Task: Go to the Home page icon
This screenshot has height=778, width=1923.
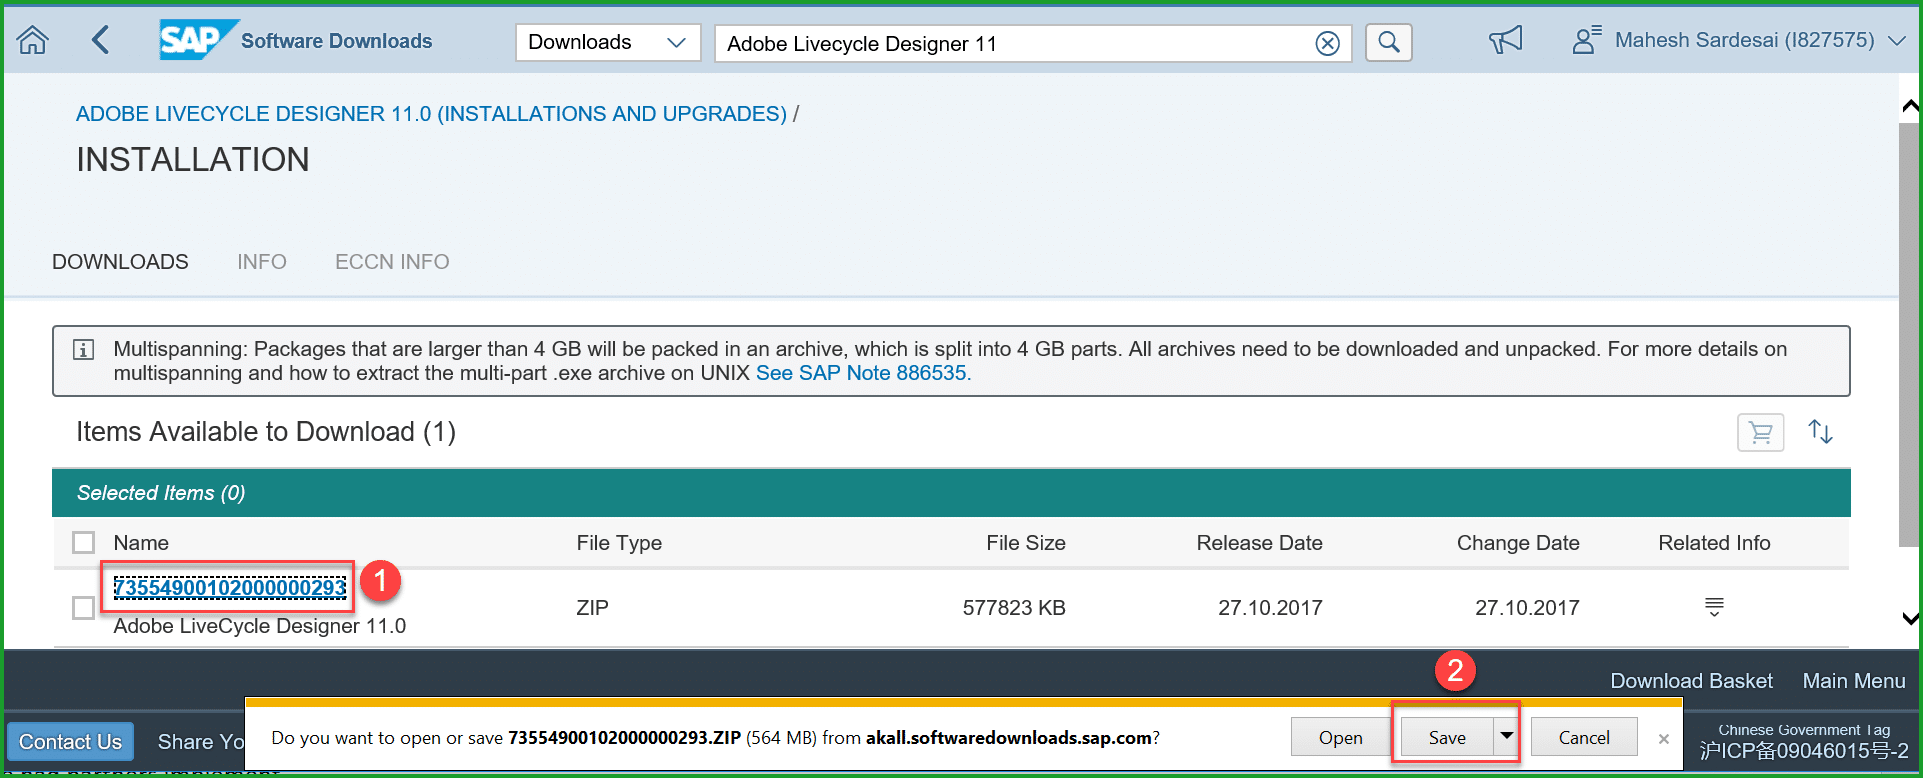Action: tap(33, 41)
